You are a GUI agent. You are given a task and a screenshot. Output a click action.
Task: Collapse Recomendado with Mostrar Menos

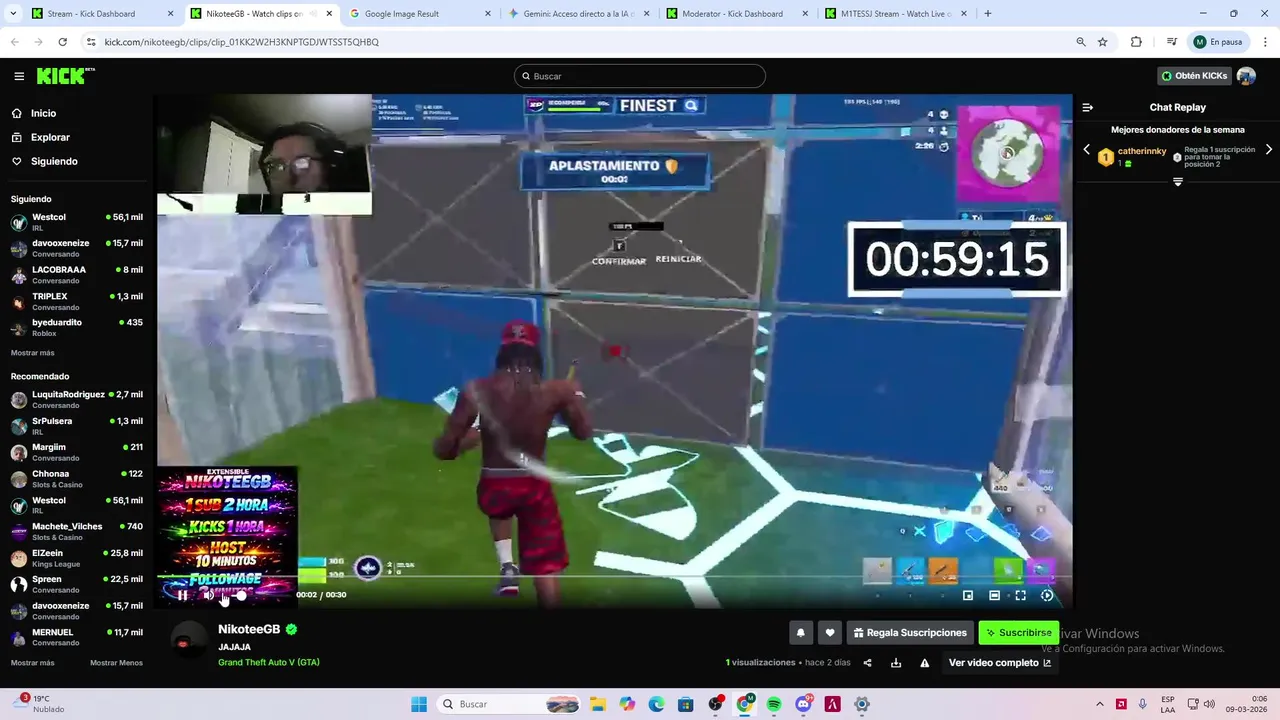point(116,663)
